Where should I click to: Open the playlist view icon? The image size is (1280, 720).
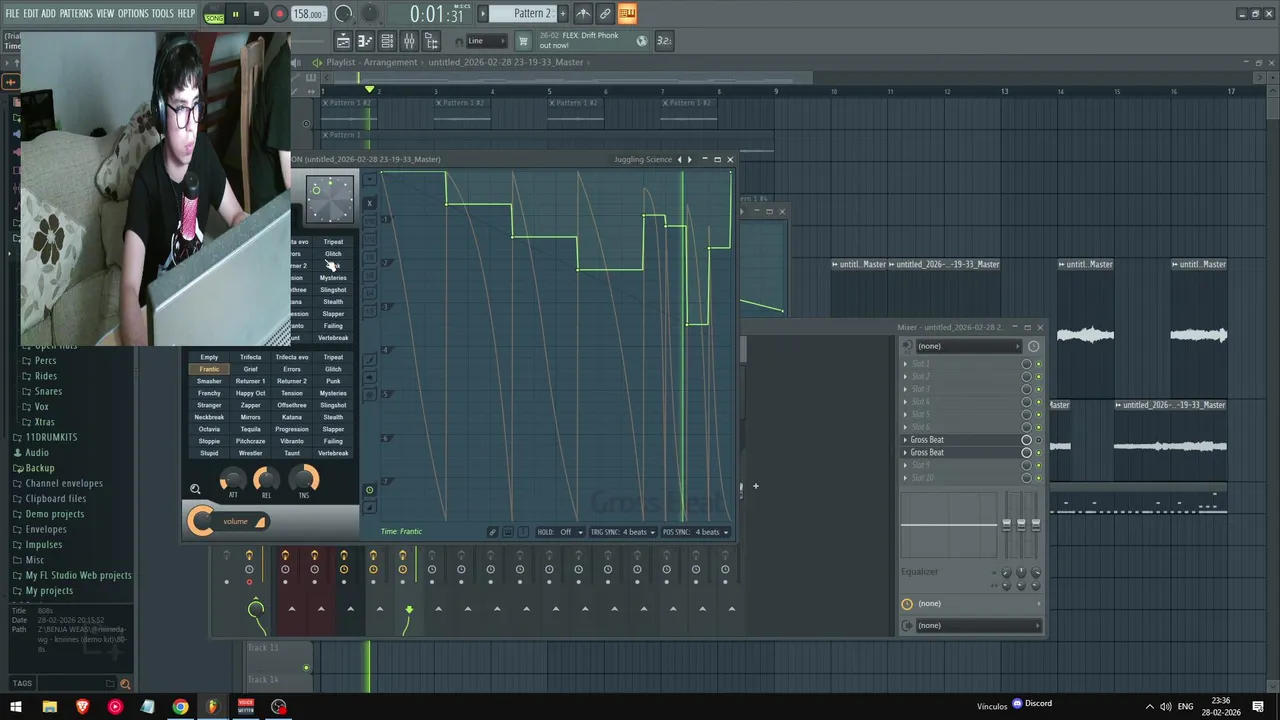343,41
